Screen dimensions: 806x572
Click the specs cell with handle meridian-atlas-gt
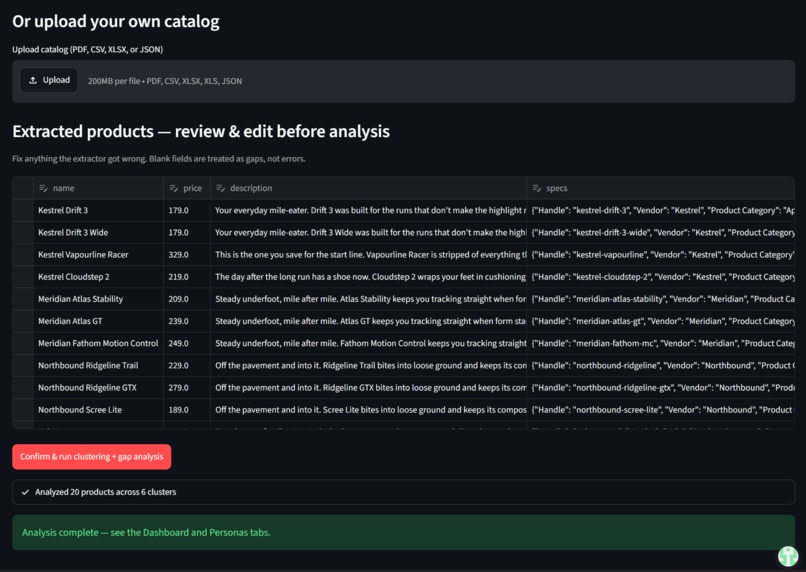661,321
